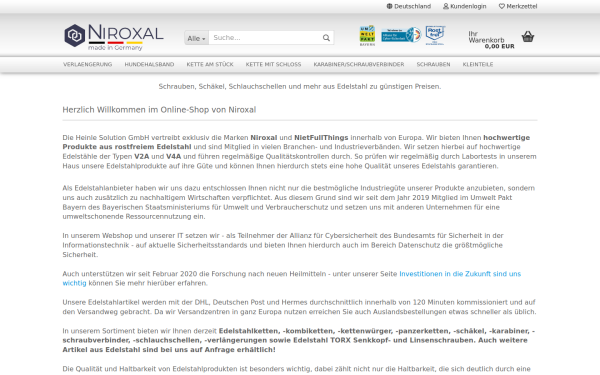Open the HUNDEHALSBAND menu

149,64
